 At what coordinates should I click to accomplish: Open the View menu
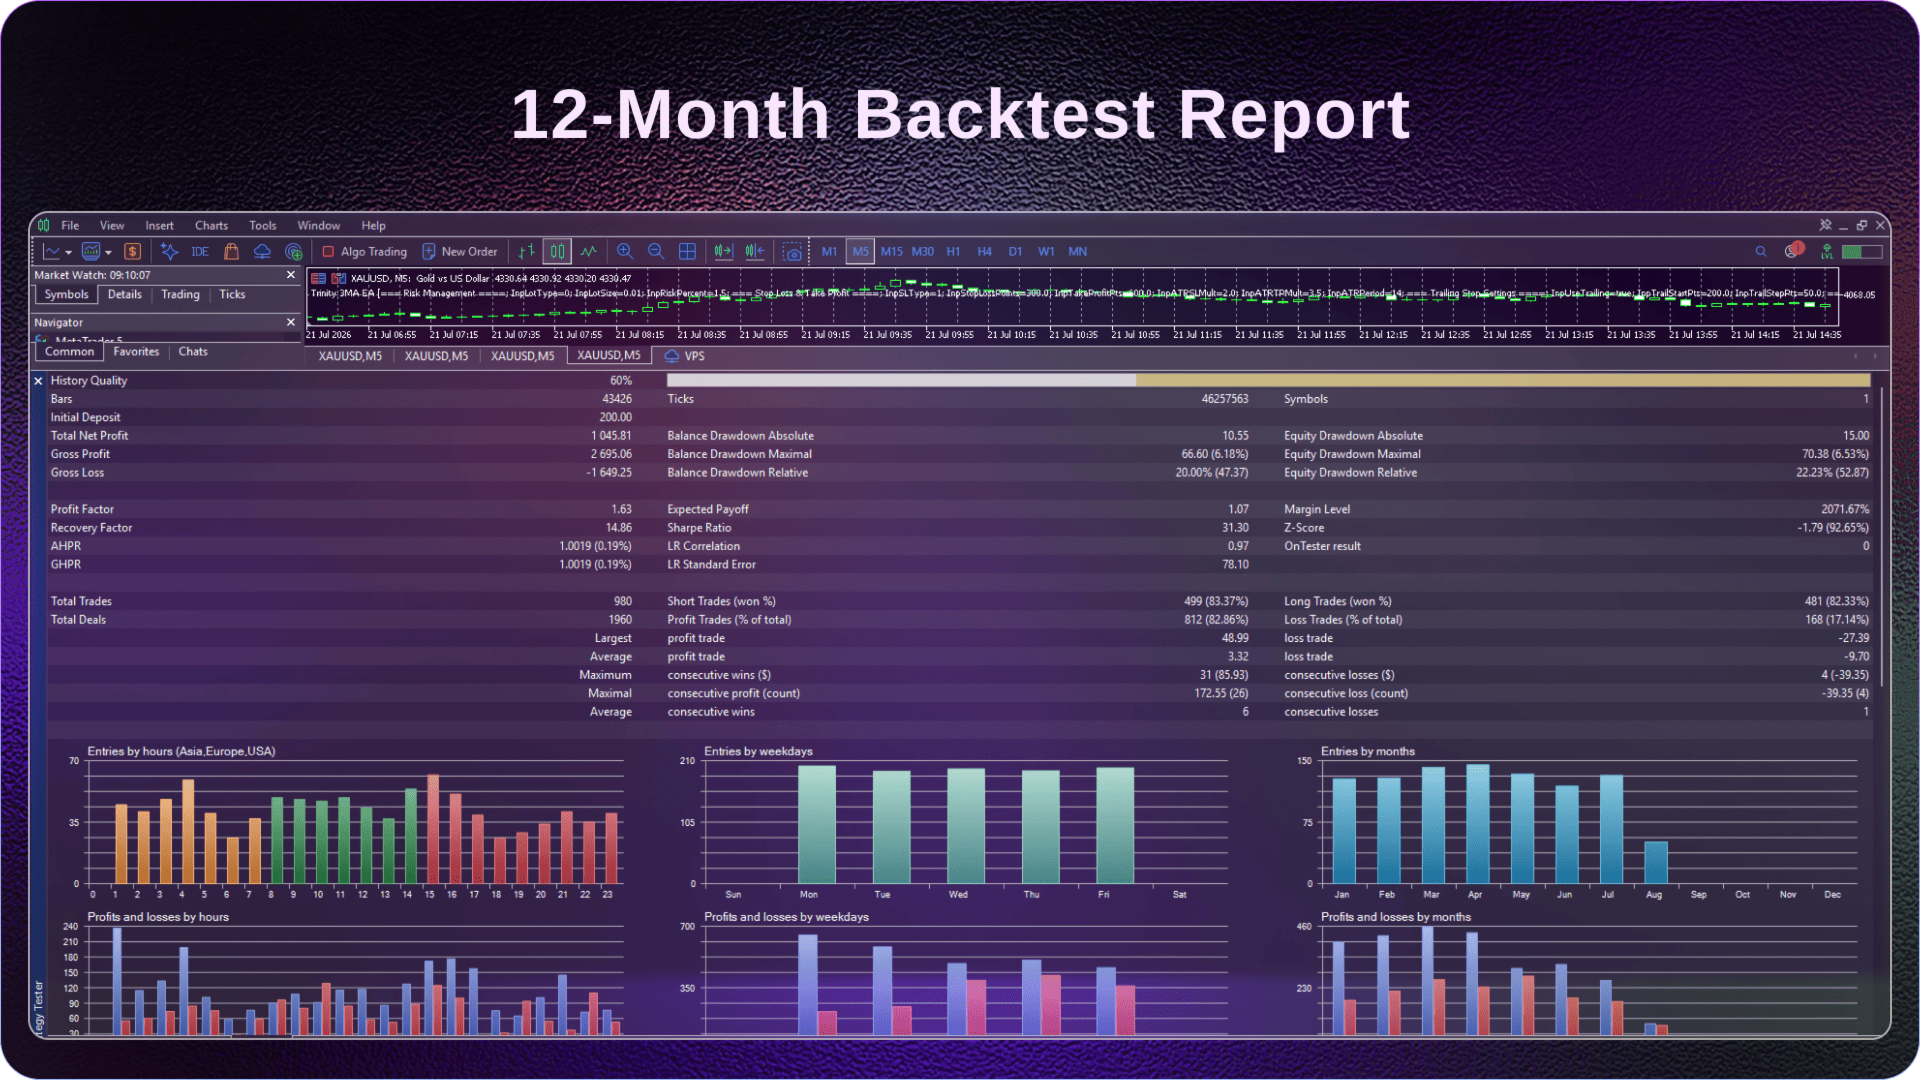(x=112, y=226)
